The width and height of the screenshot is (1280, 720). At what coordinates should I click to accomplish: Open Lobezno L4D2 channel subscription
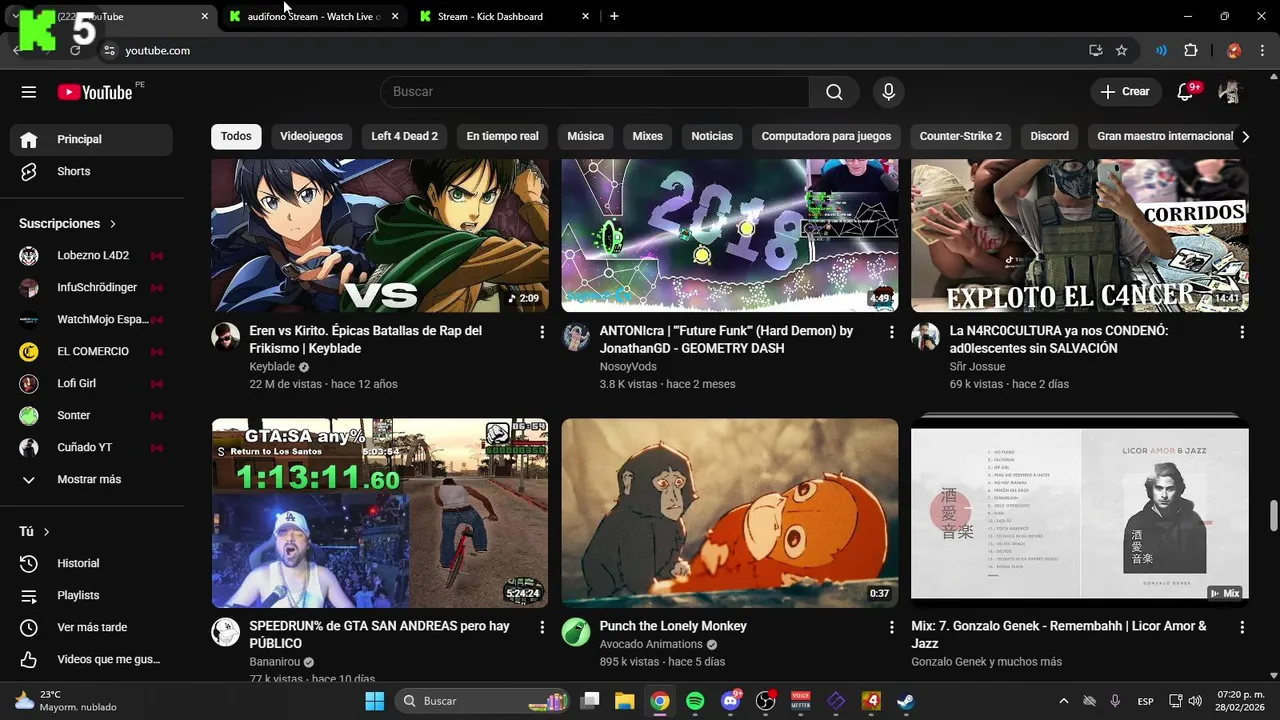pyautogui.click(x=91, y=255)
